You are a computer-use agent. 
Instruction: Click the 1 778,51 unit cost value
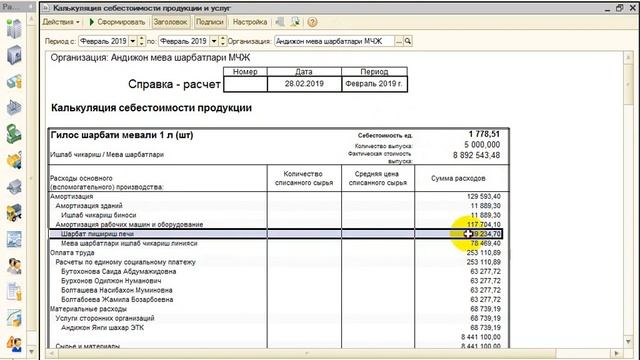click(484, 134)
